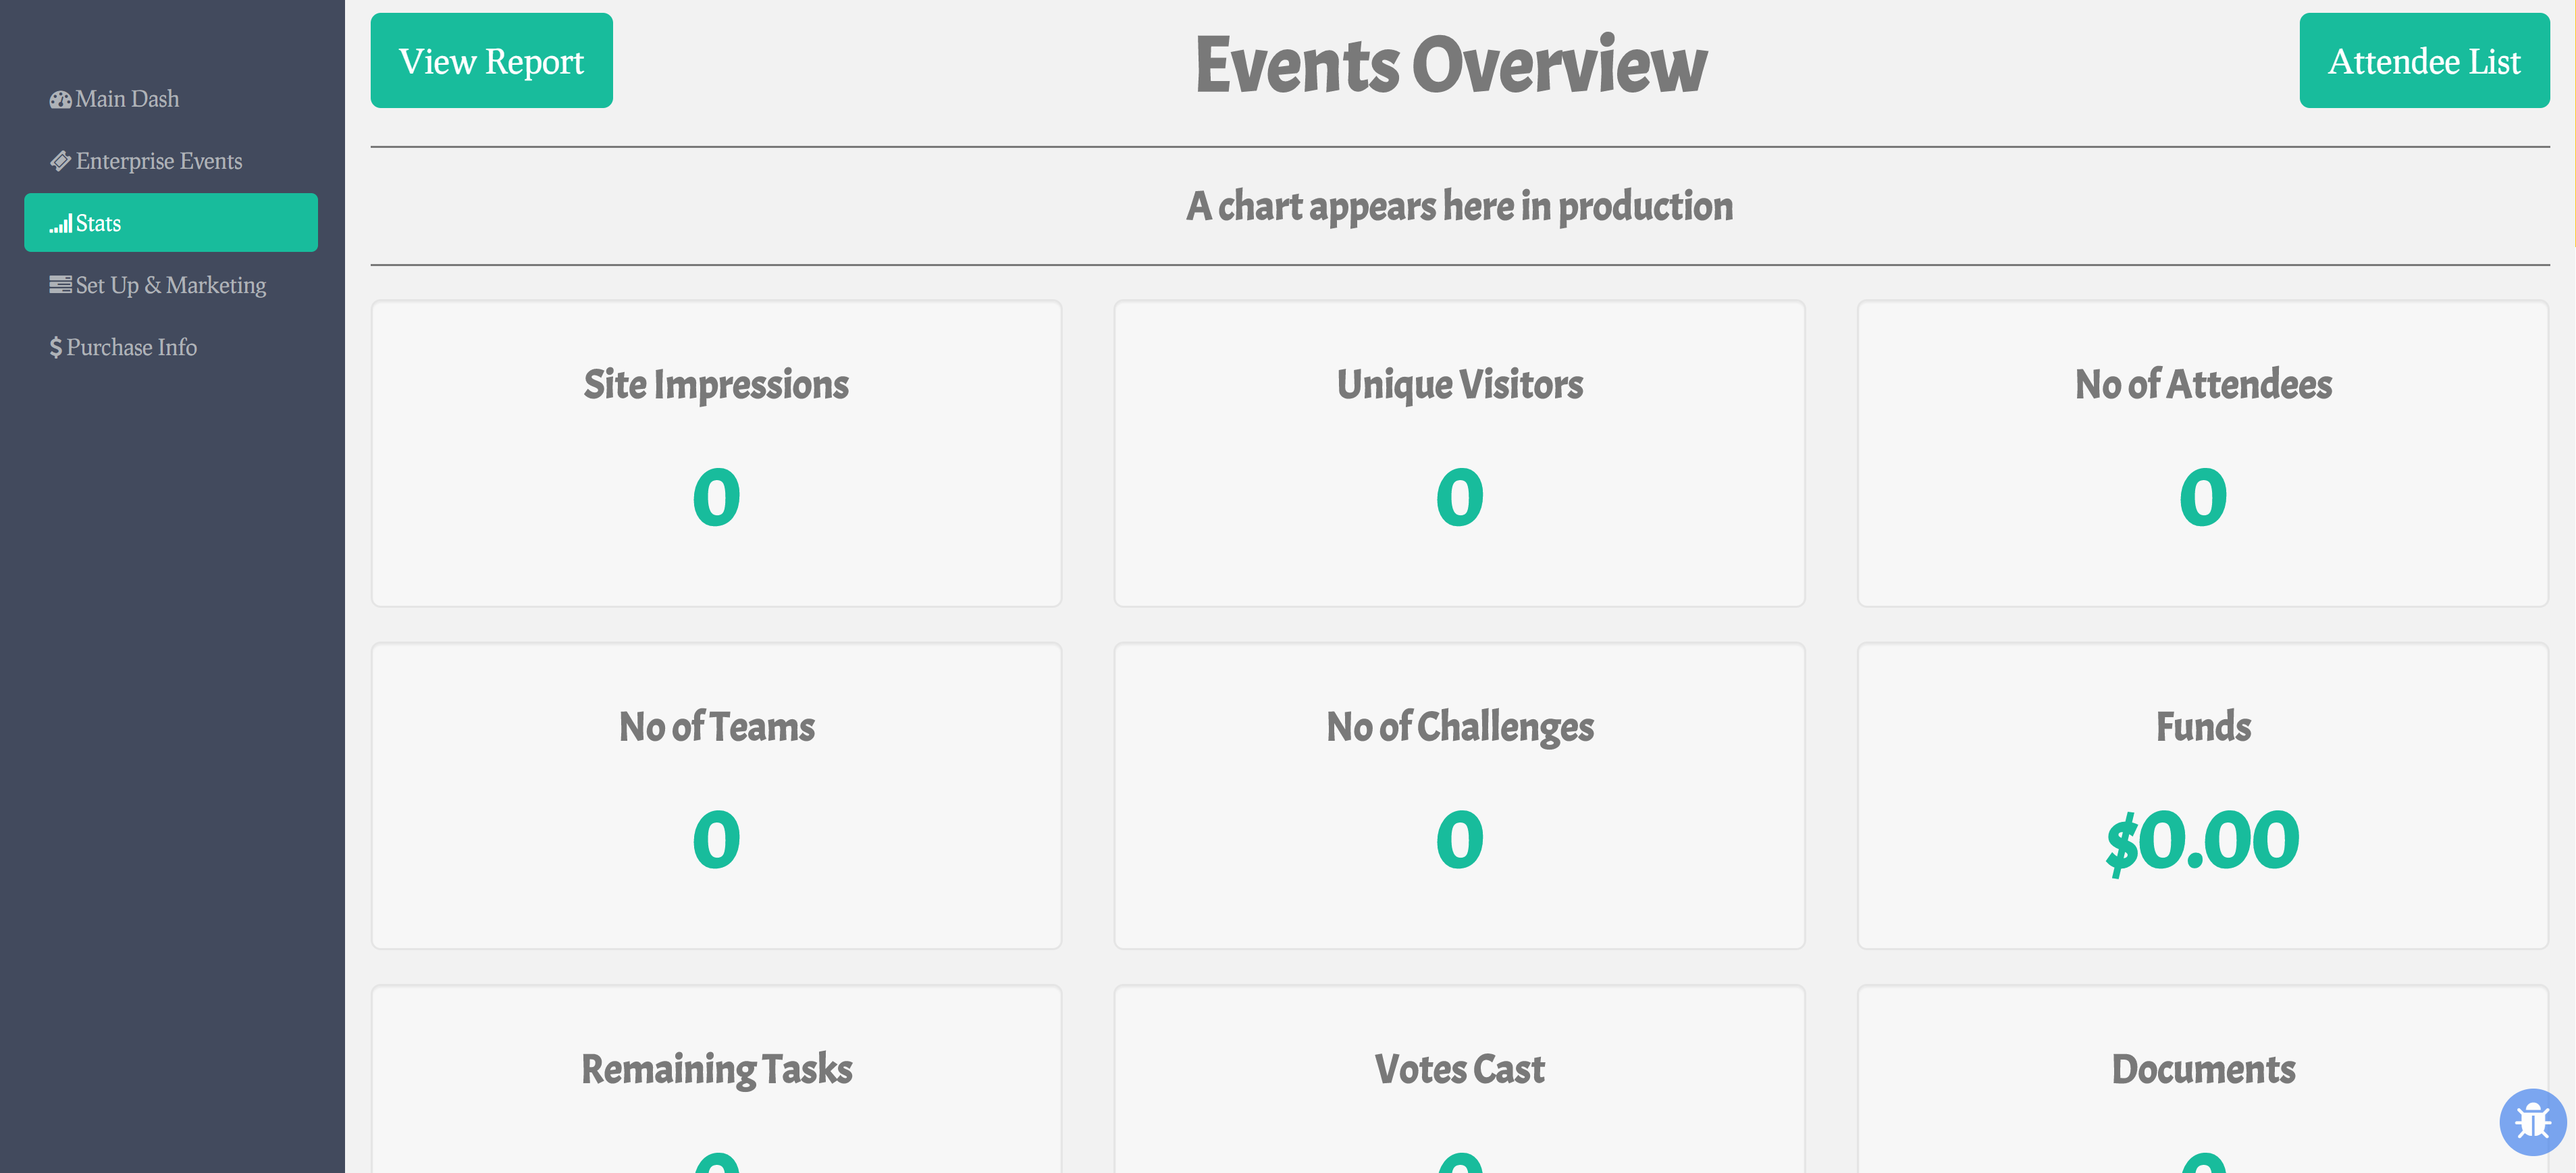Select the No of Attendees title

[2203, 385]
